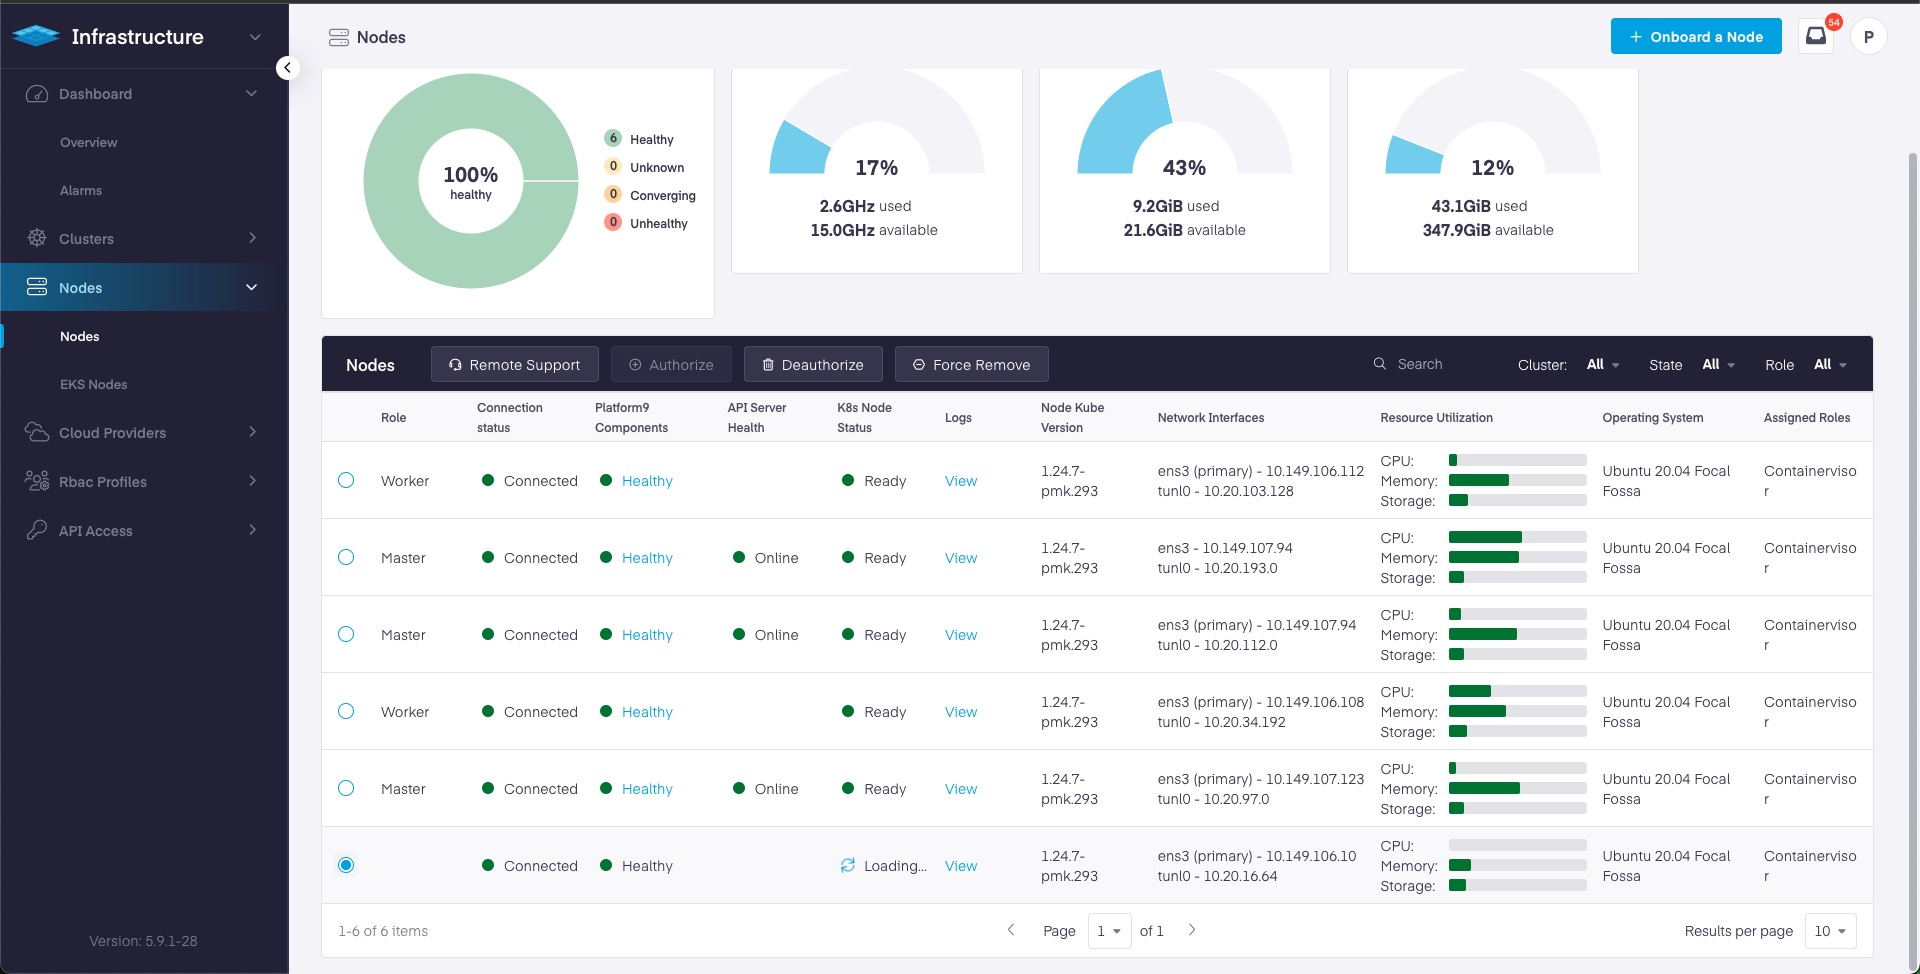Screen dimensions: 1920x974
Task: Open the Cluster filter dropdown
Action: tap(1602, 365)
